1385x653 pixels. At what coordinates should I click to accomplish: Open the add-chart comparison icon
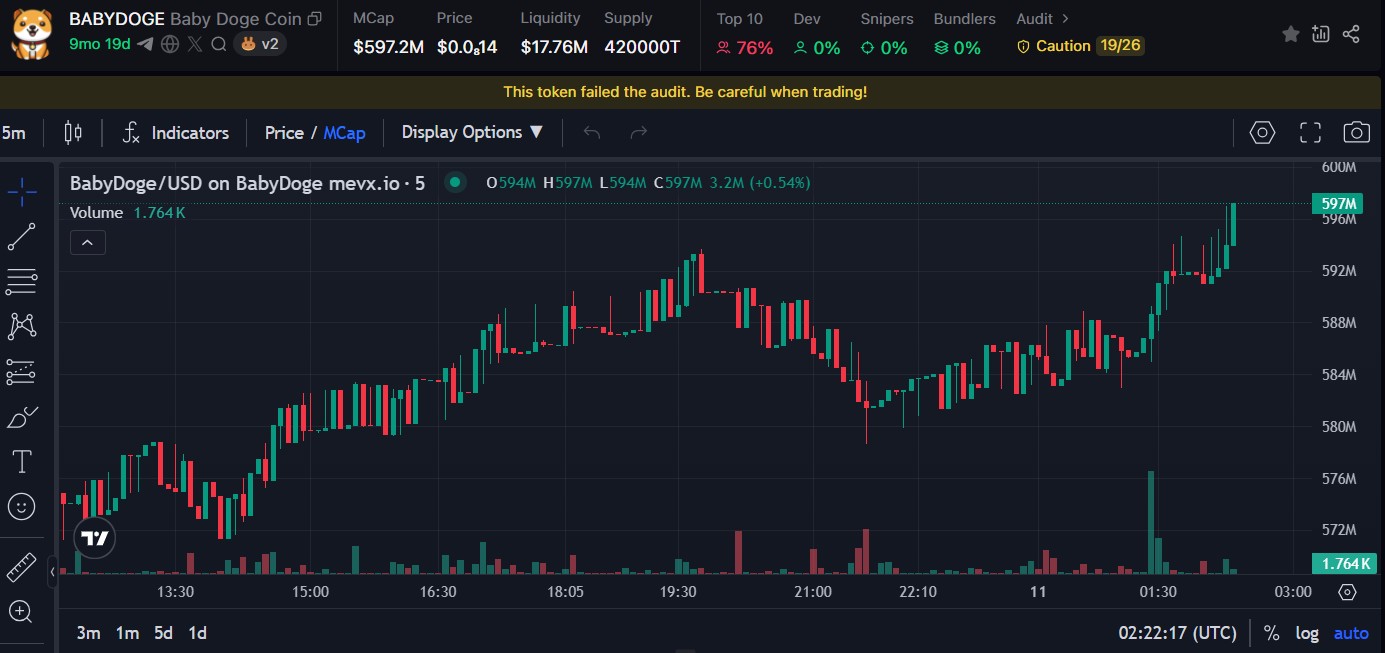[x=1321, y=34]
